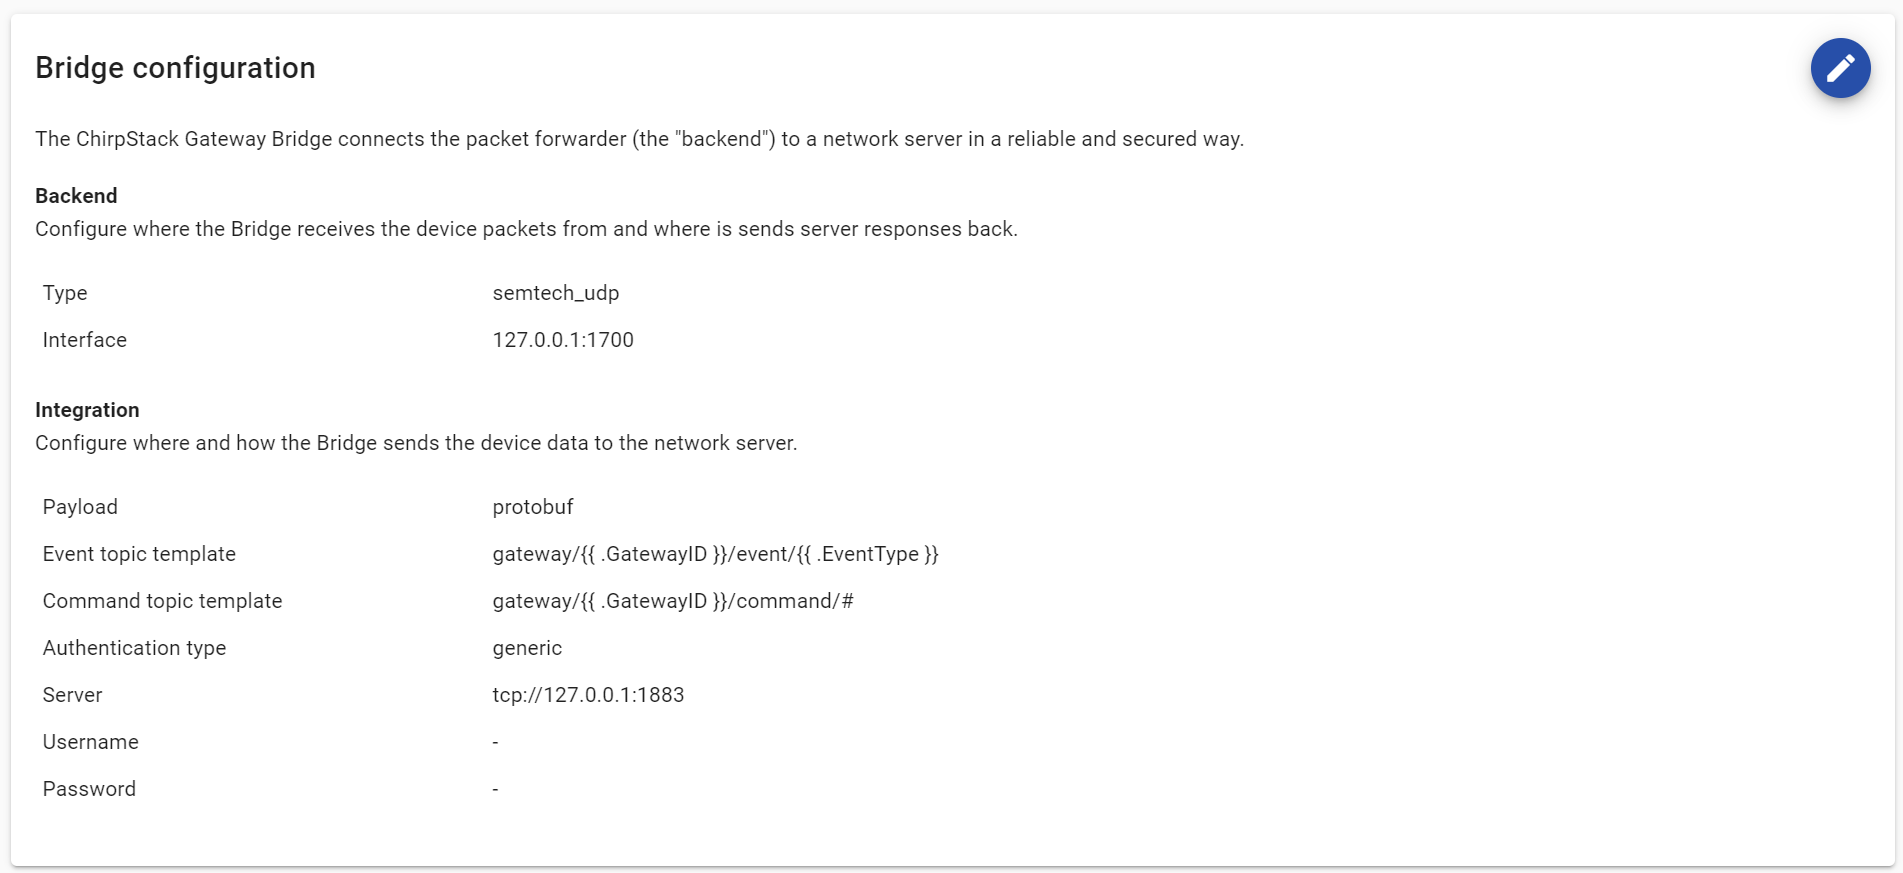Screen dimensions: 1903x873
Task: Click the Server row label
Action: (x=72, y=695)
